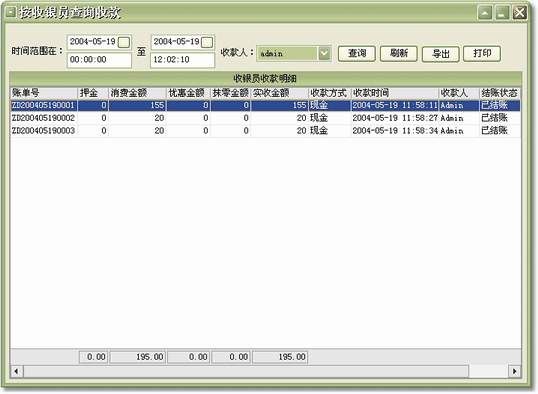The width and height of the screenshot is (538, 394).
Task: Sort by 收款时间 column header
Action: pyautogui.click(x=395, y=93)
